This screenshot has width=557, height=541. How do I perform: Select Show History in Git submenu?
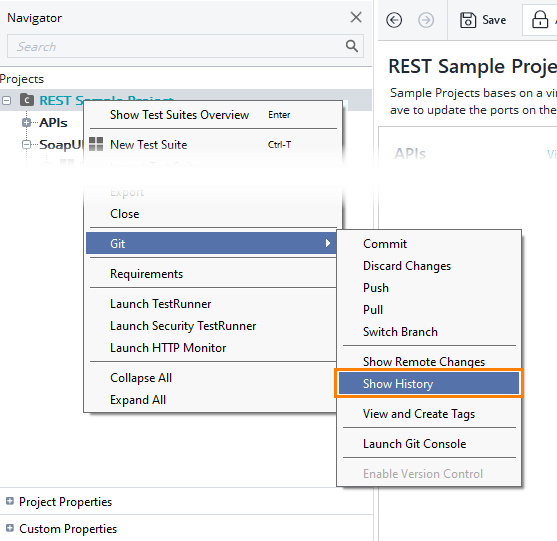coord(429,384)
